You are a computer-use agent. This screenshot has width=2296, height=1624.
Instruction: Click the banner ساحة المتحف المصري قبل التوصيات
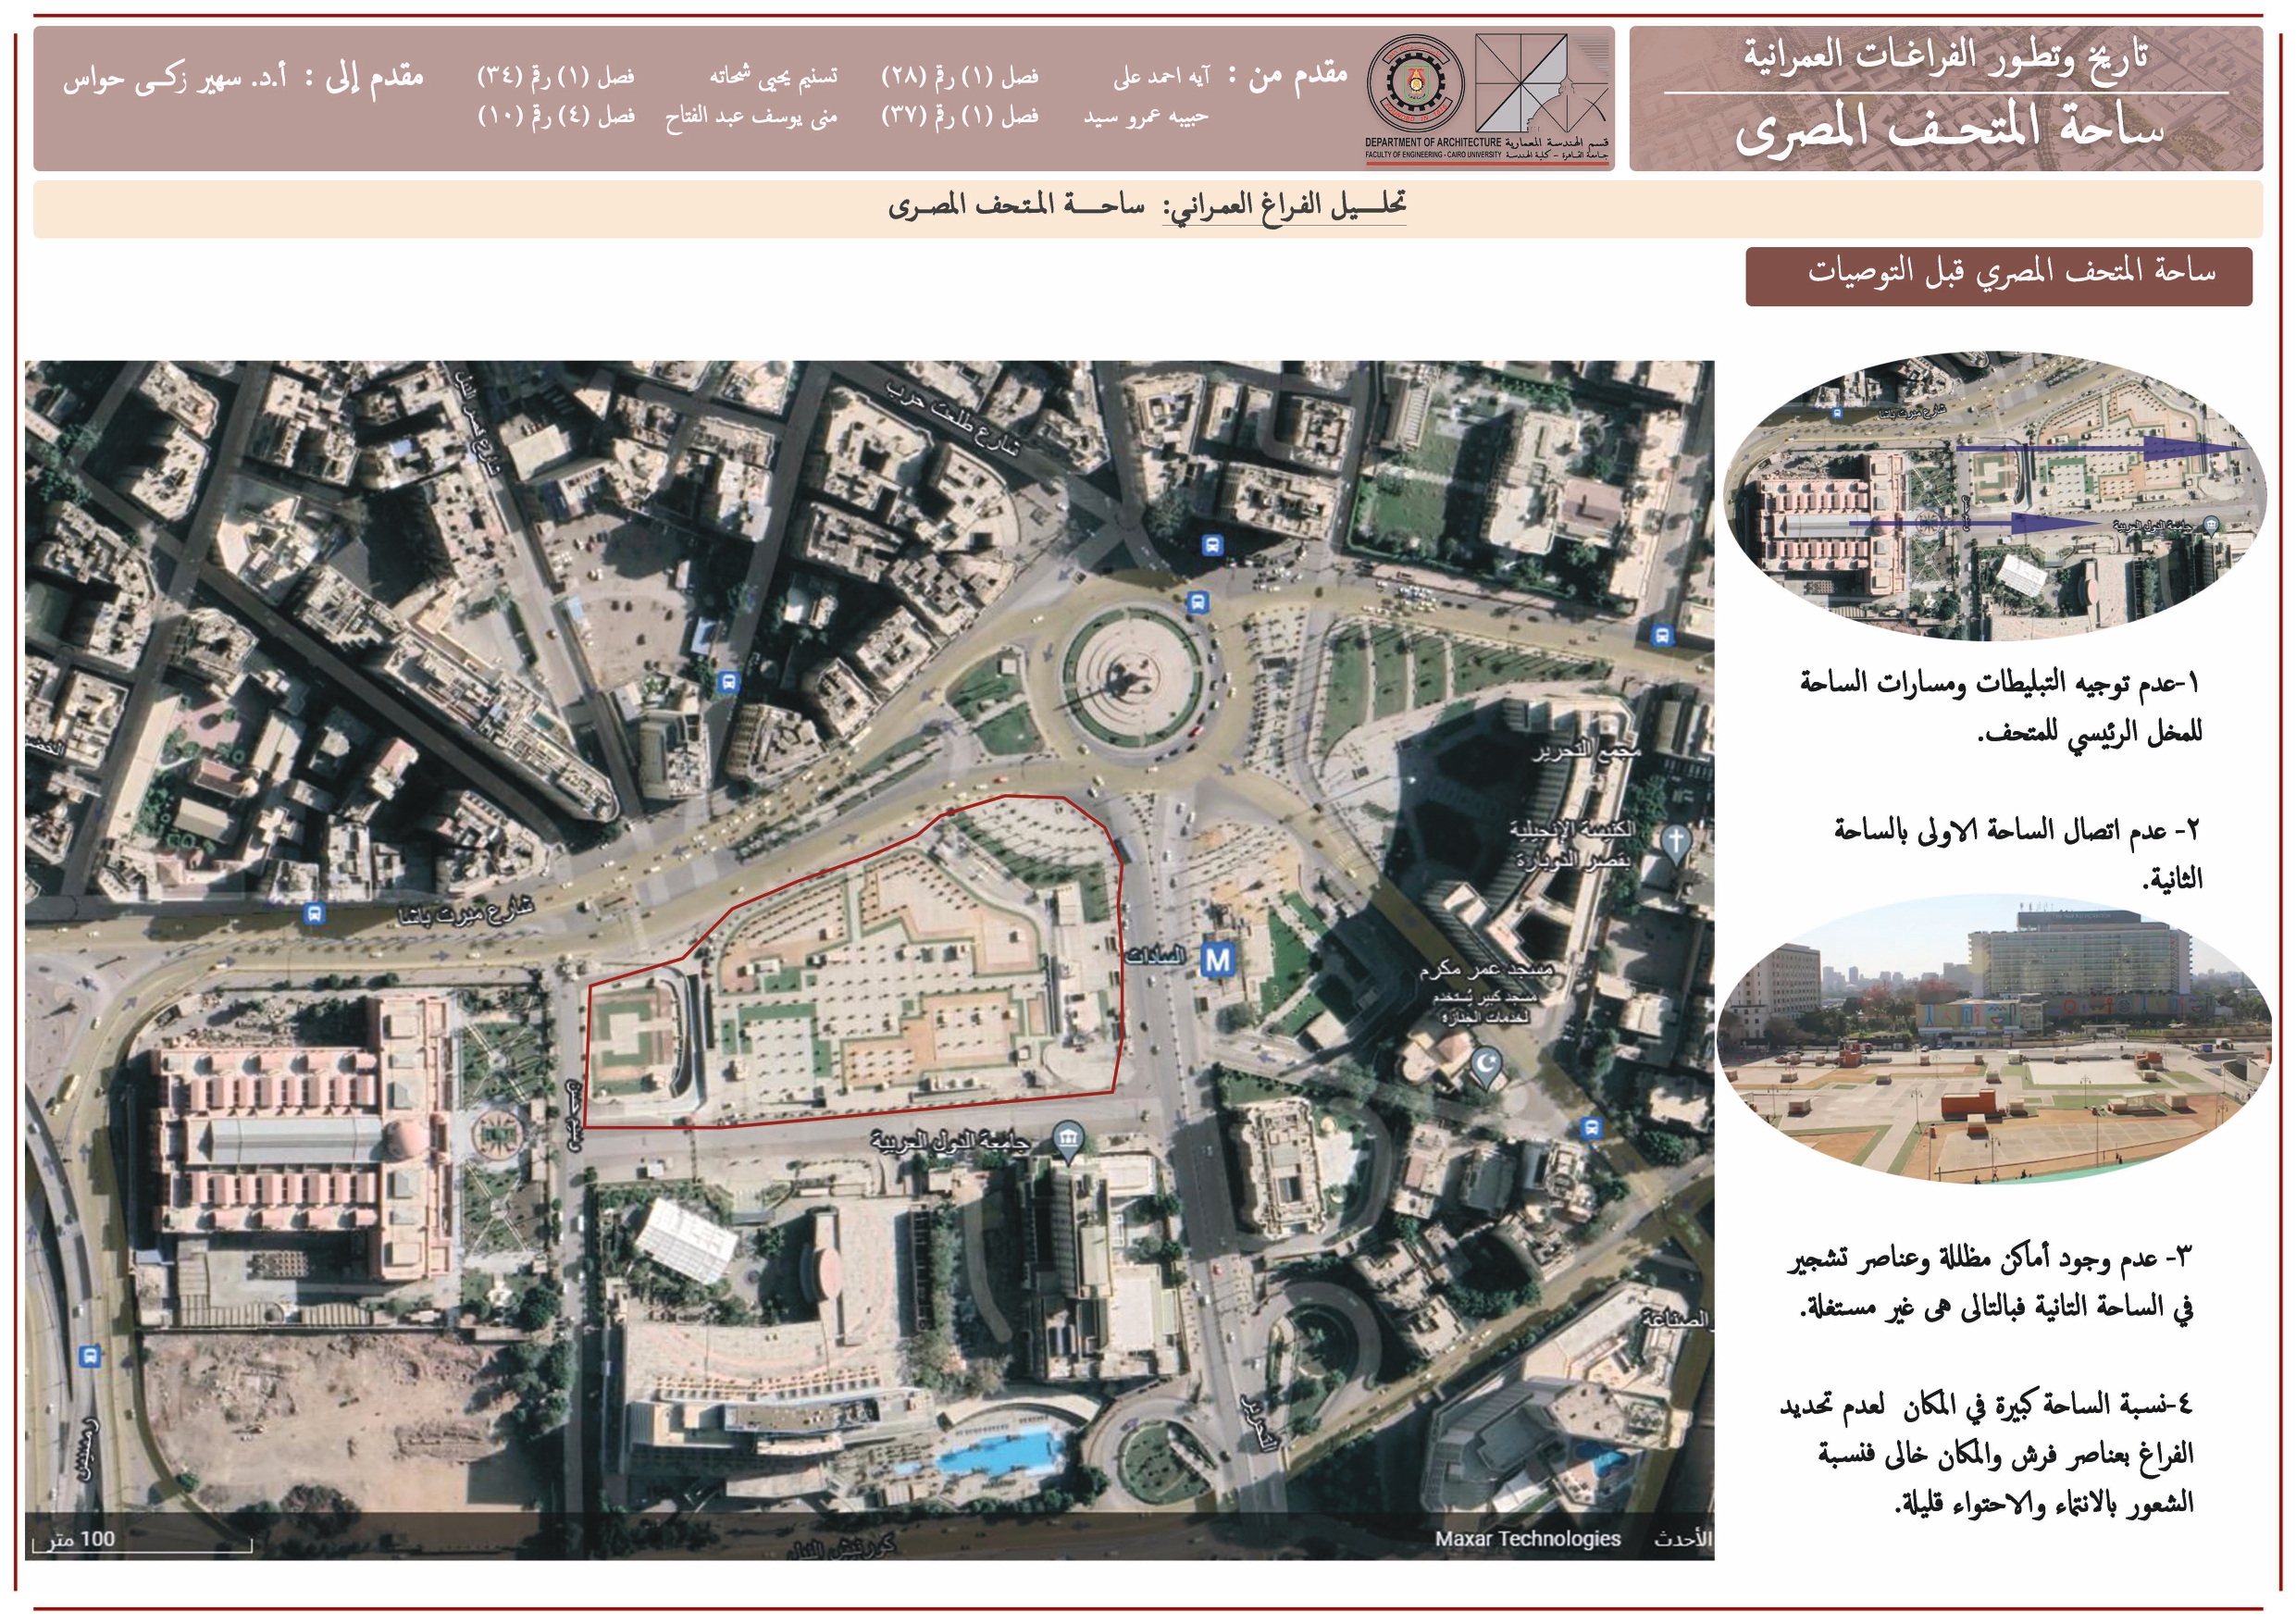1998,277
